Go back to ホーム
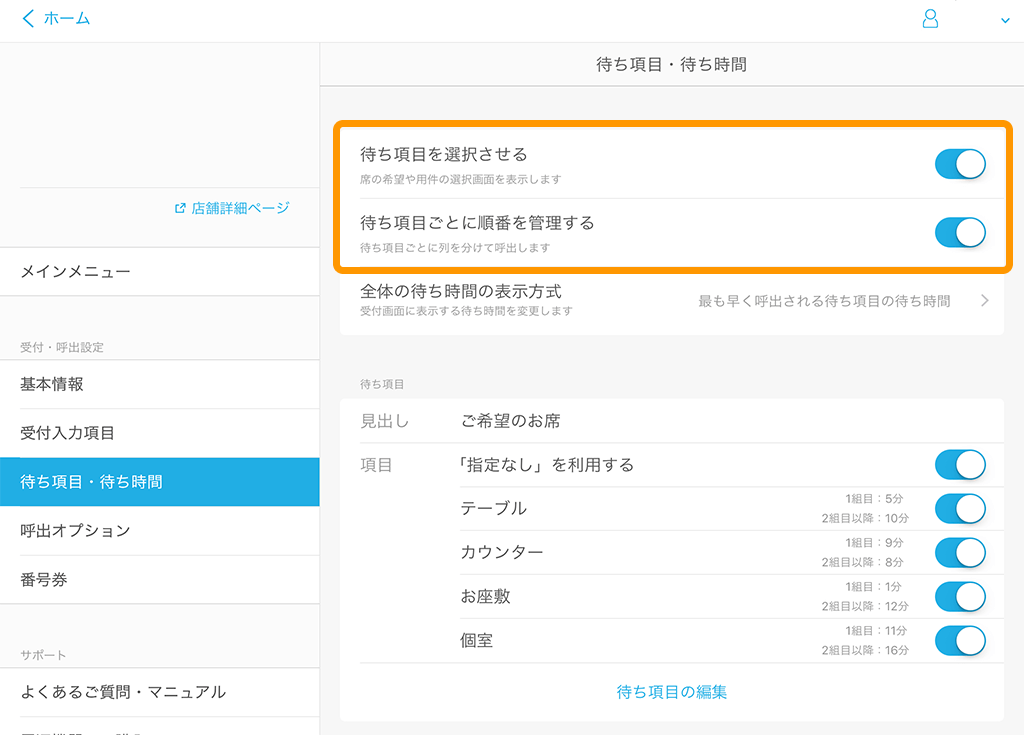Screen dimensions: 1024x751 (67, 18)
